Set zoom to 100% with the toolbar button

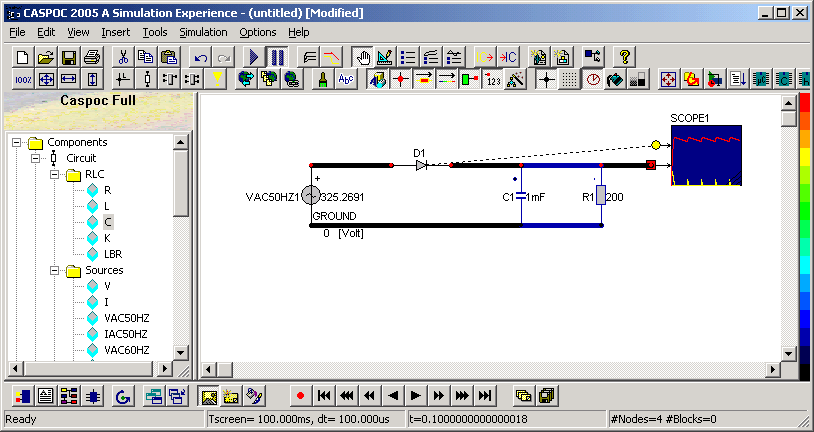click(23, 79)
